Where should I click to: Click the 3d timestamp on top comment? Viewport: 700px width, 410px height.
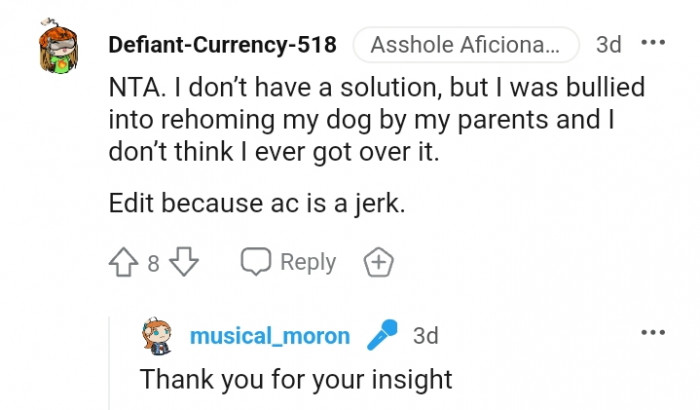pyautogui.click(x=608, y=45)
